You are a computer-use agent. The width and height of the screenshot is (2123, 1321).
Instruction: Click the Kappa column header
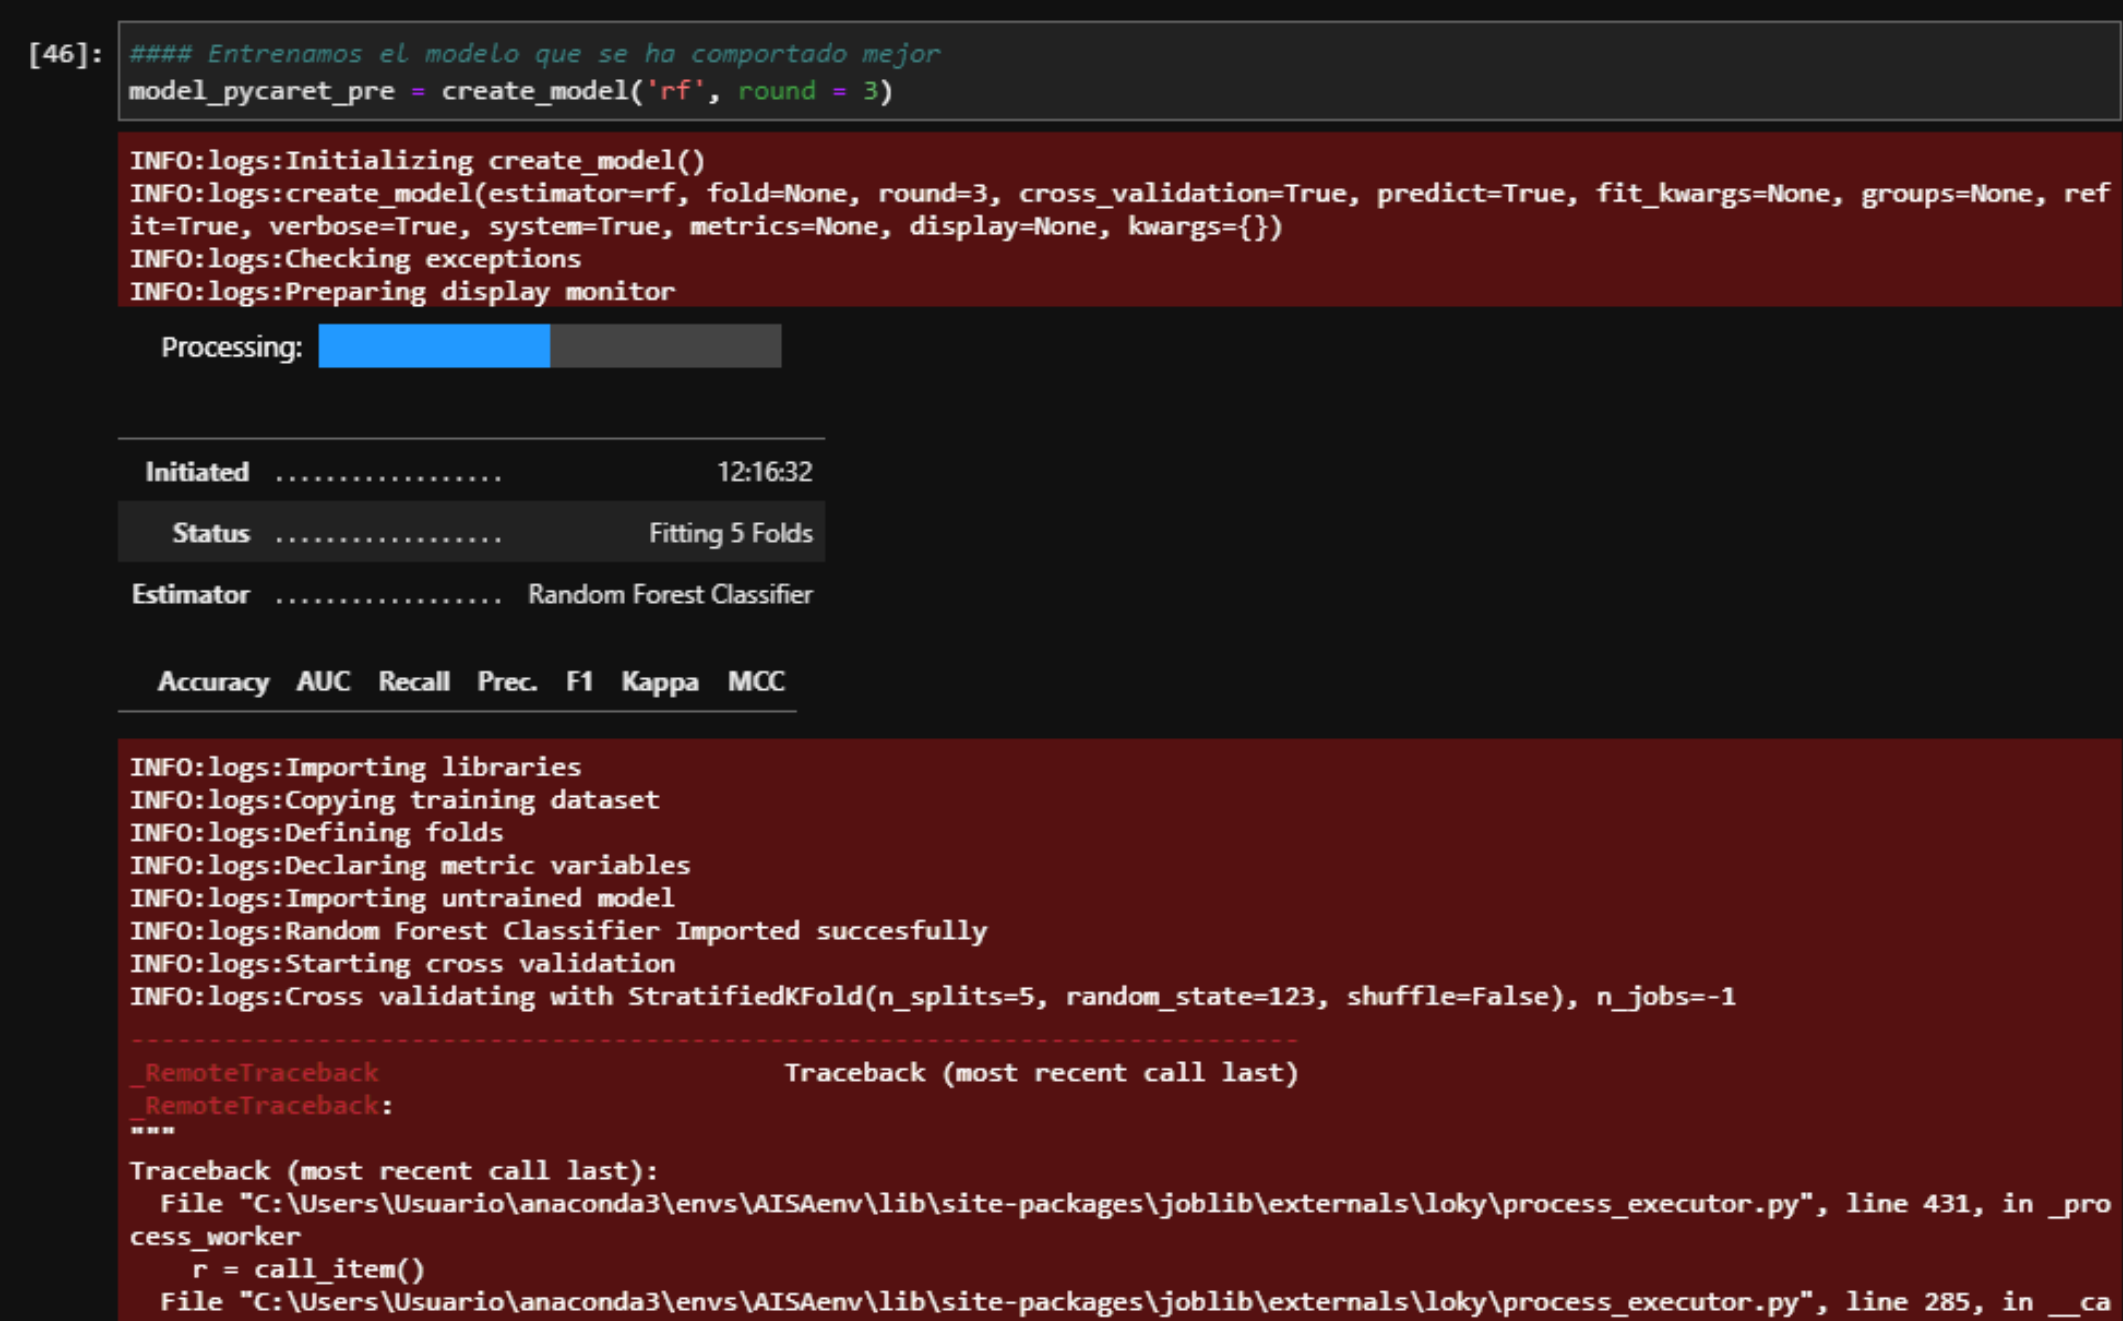point(660,682)
